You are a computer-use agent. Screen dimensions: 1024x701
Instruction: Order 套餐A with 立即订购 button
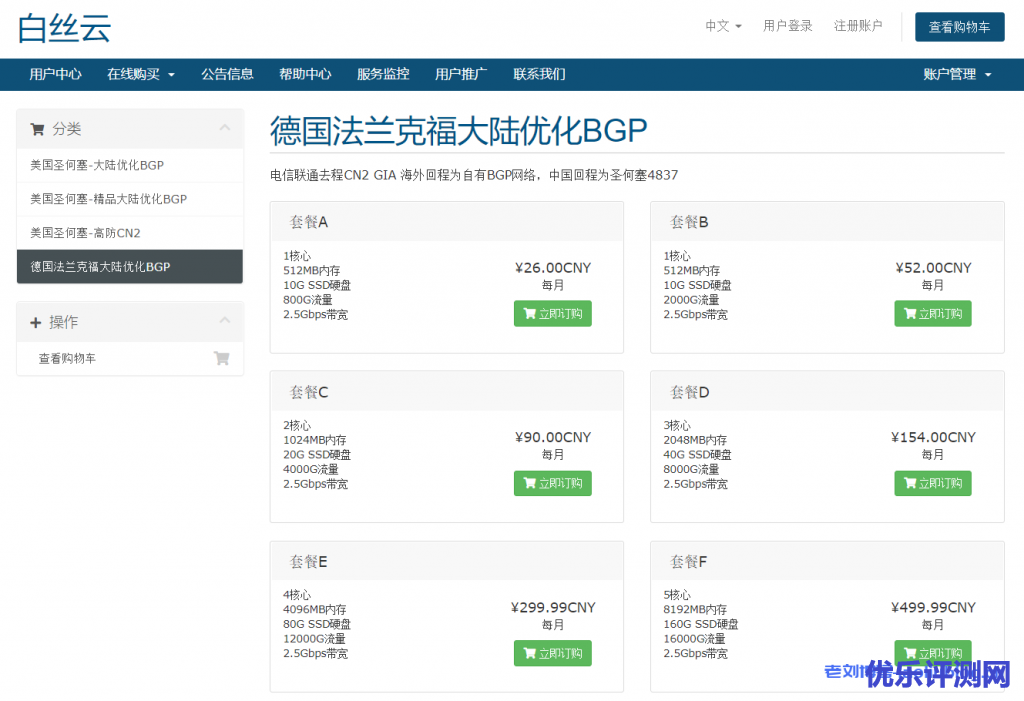tap(552, 314)
